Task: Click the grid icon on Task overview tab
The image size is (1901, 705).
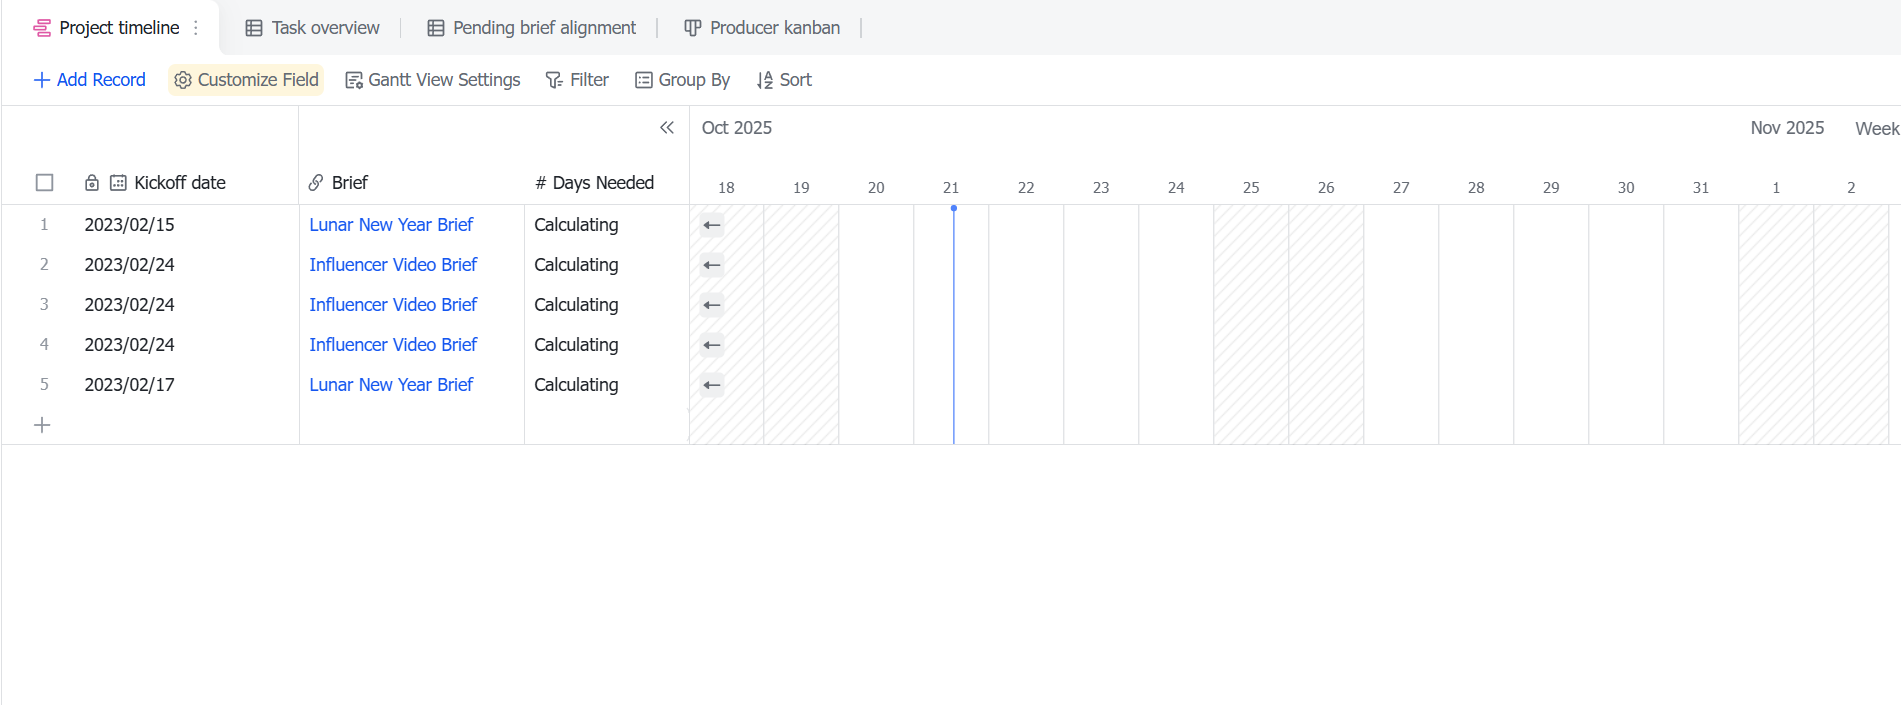Action: (x=254, y=28)
